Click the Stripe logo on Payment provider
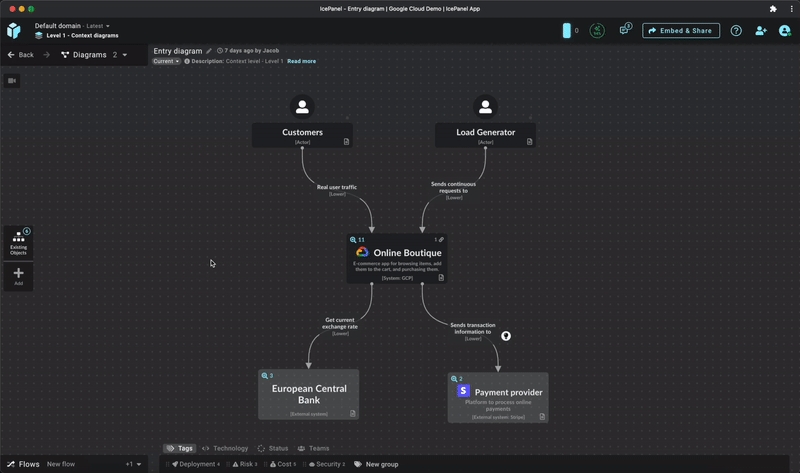Screen dimensions: 800x473 tap(463, 391)
